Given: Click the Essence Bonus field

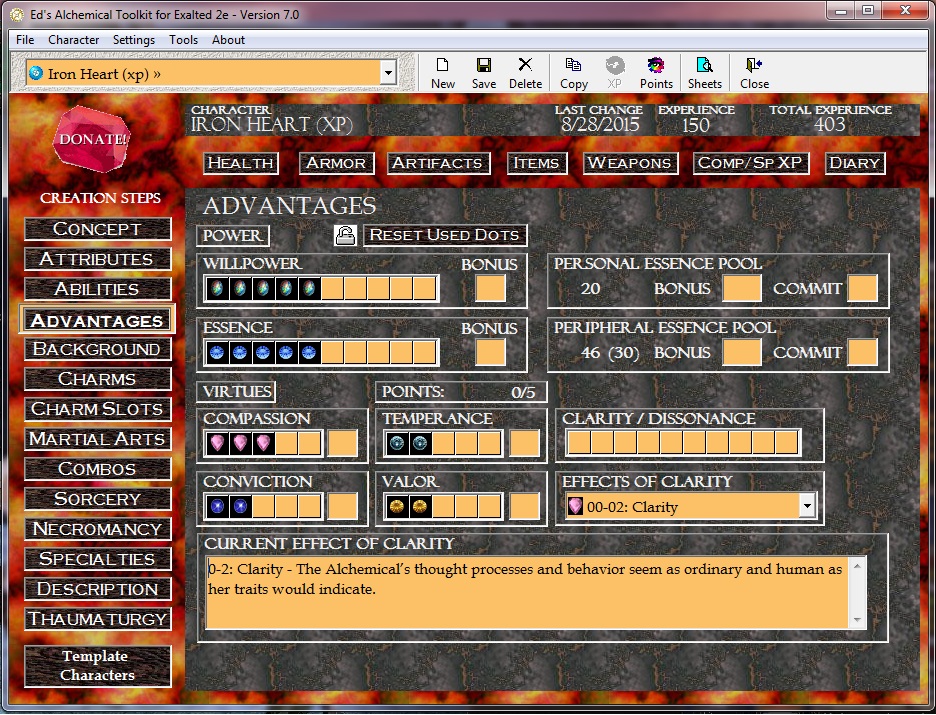Looking at the screenshot, I should click(x=490, y=352).
